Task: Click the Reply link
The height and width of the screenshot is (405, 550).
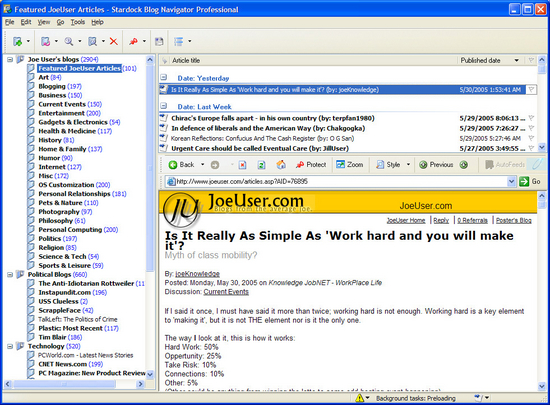Action: [x=441, y=220]
